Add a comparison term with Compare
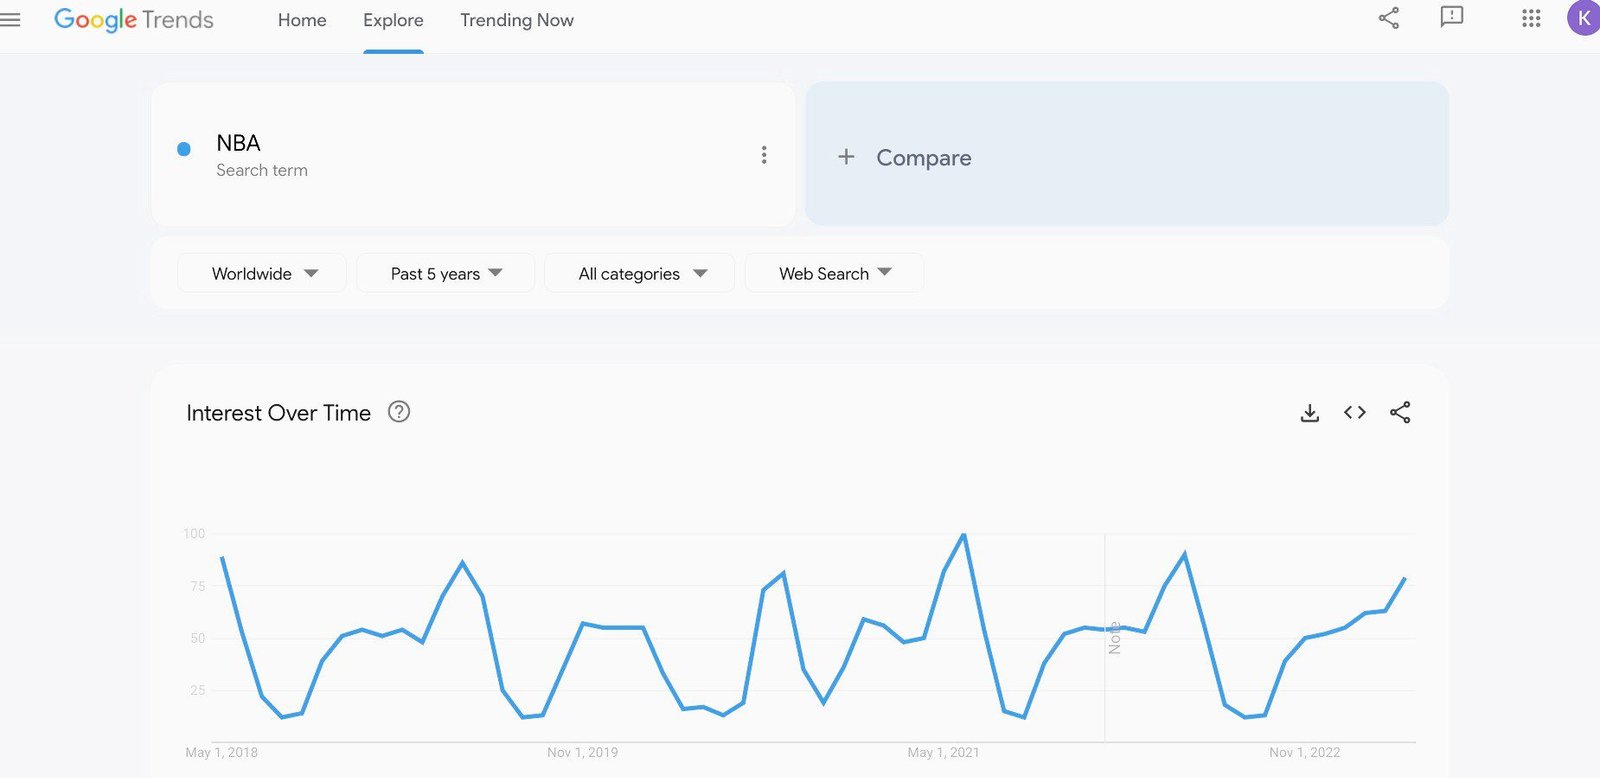Image resolution: width=1600 pixels, height=778 pixels. point(1127,154)
